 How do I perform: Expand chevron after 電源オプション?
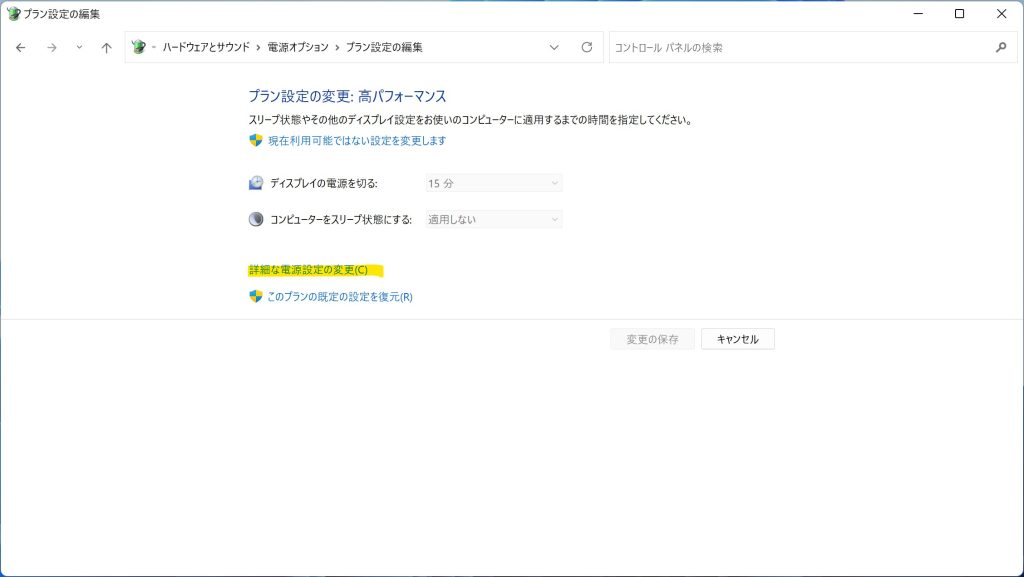point(338,48)
